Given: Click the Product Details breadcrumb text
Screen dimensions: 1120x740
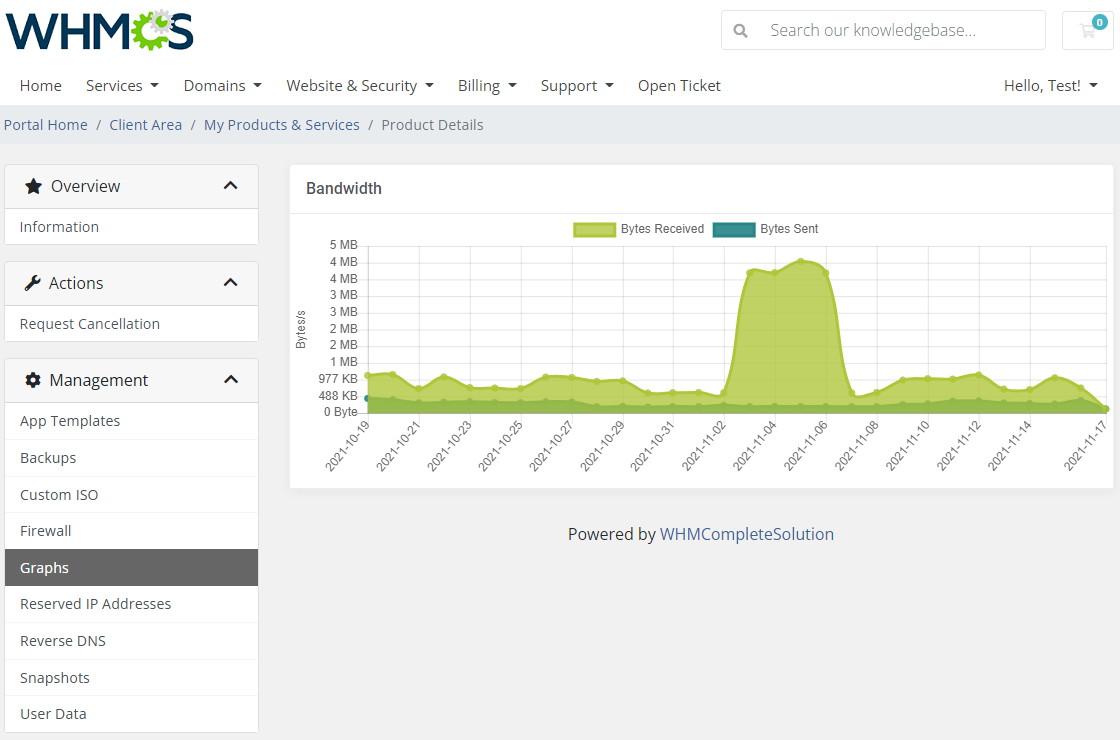Looking at the screenshot, I should 432,125.
